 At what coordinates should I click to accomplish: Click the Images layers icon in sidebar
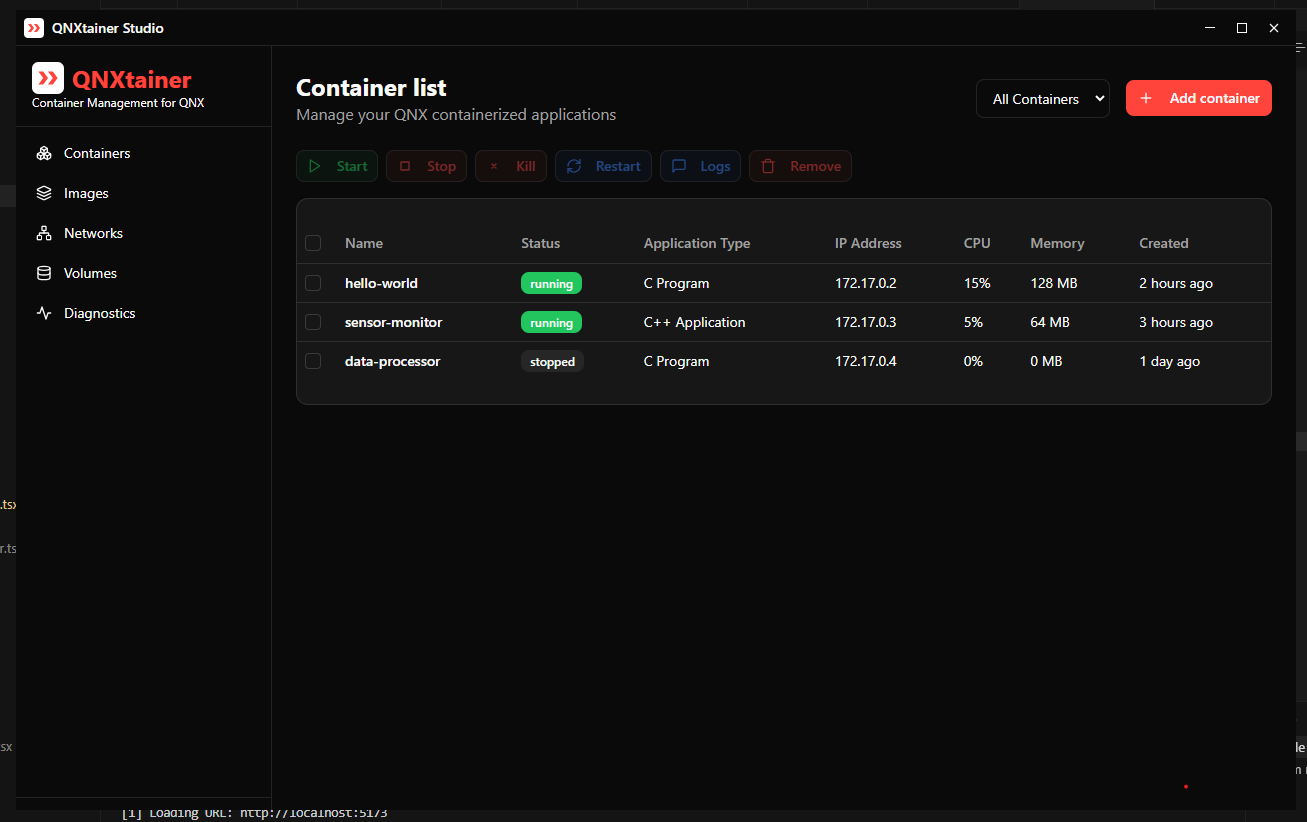(x=44, y=193)
